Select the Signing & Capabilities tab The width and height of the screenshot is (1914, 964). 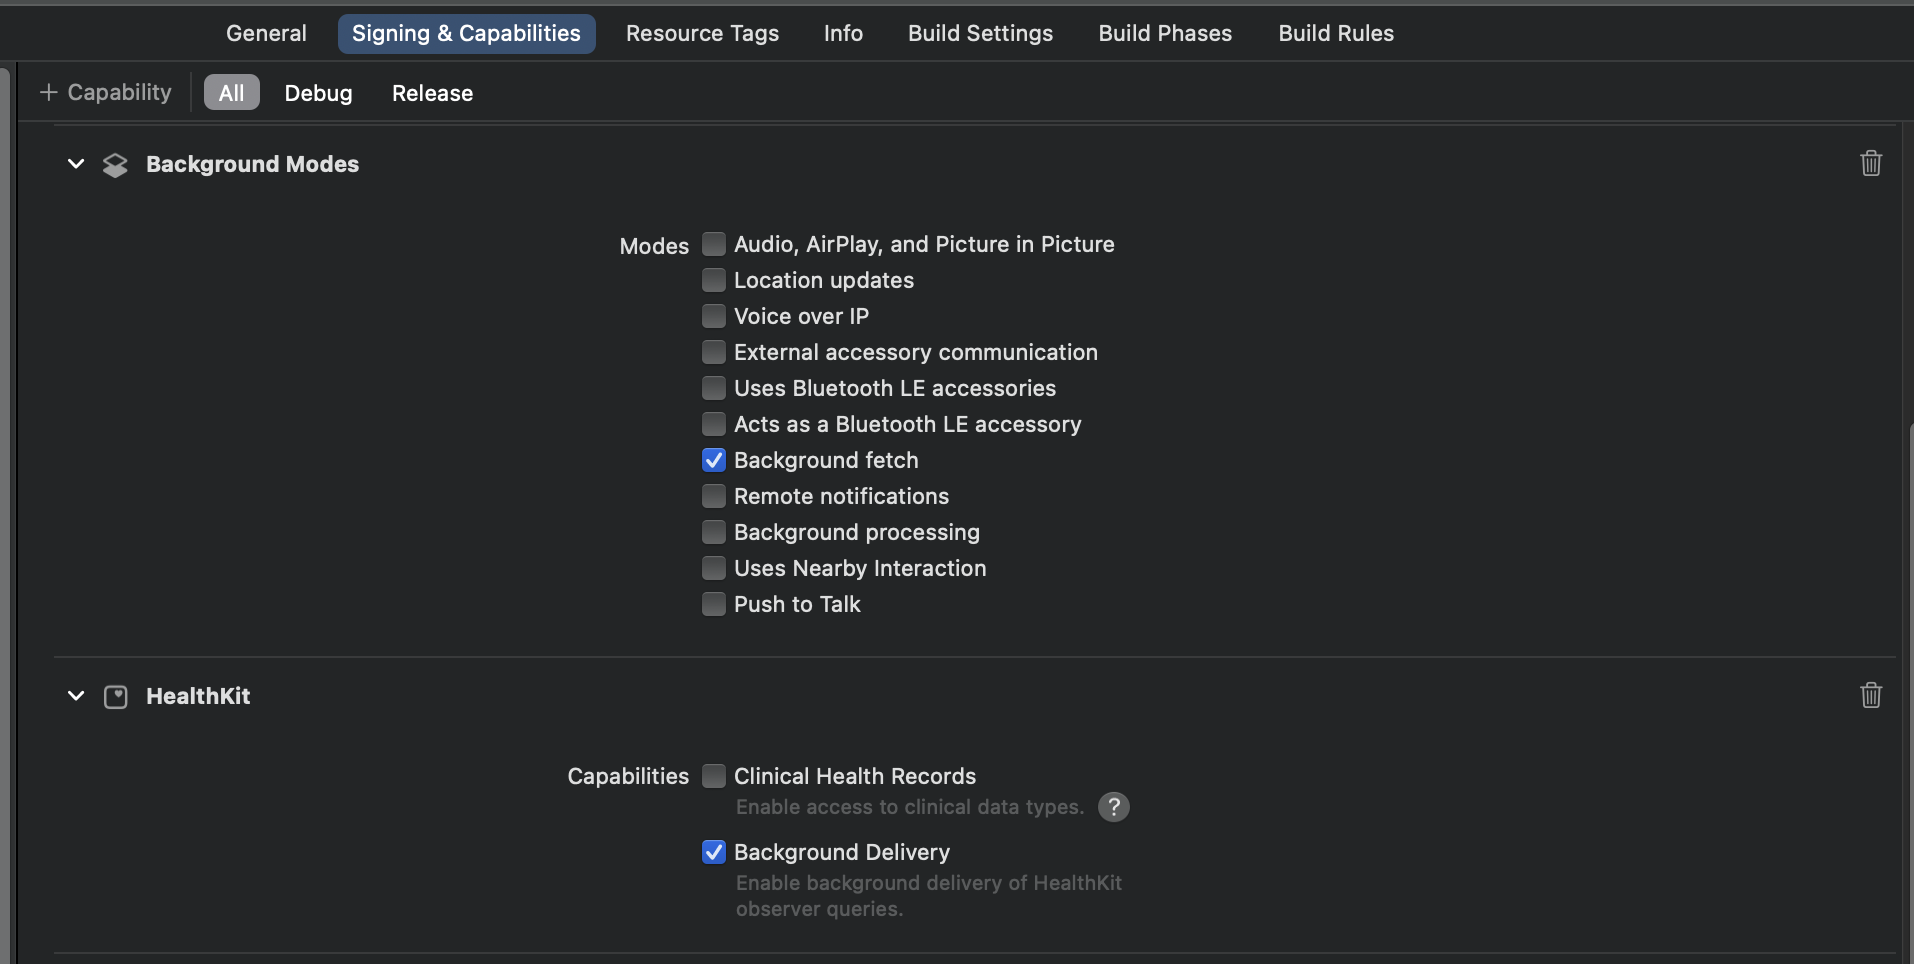point(466,33)
